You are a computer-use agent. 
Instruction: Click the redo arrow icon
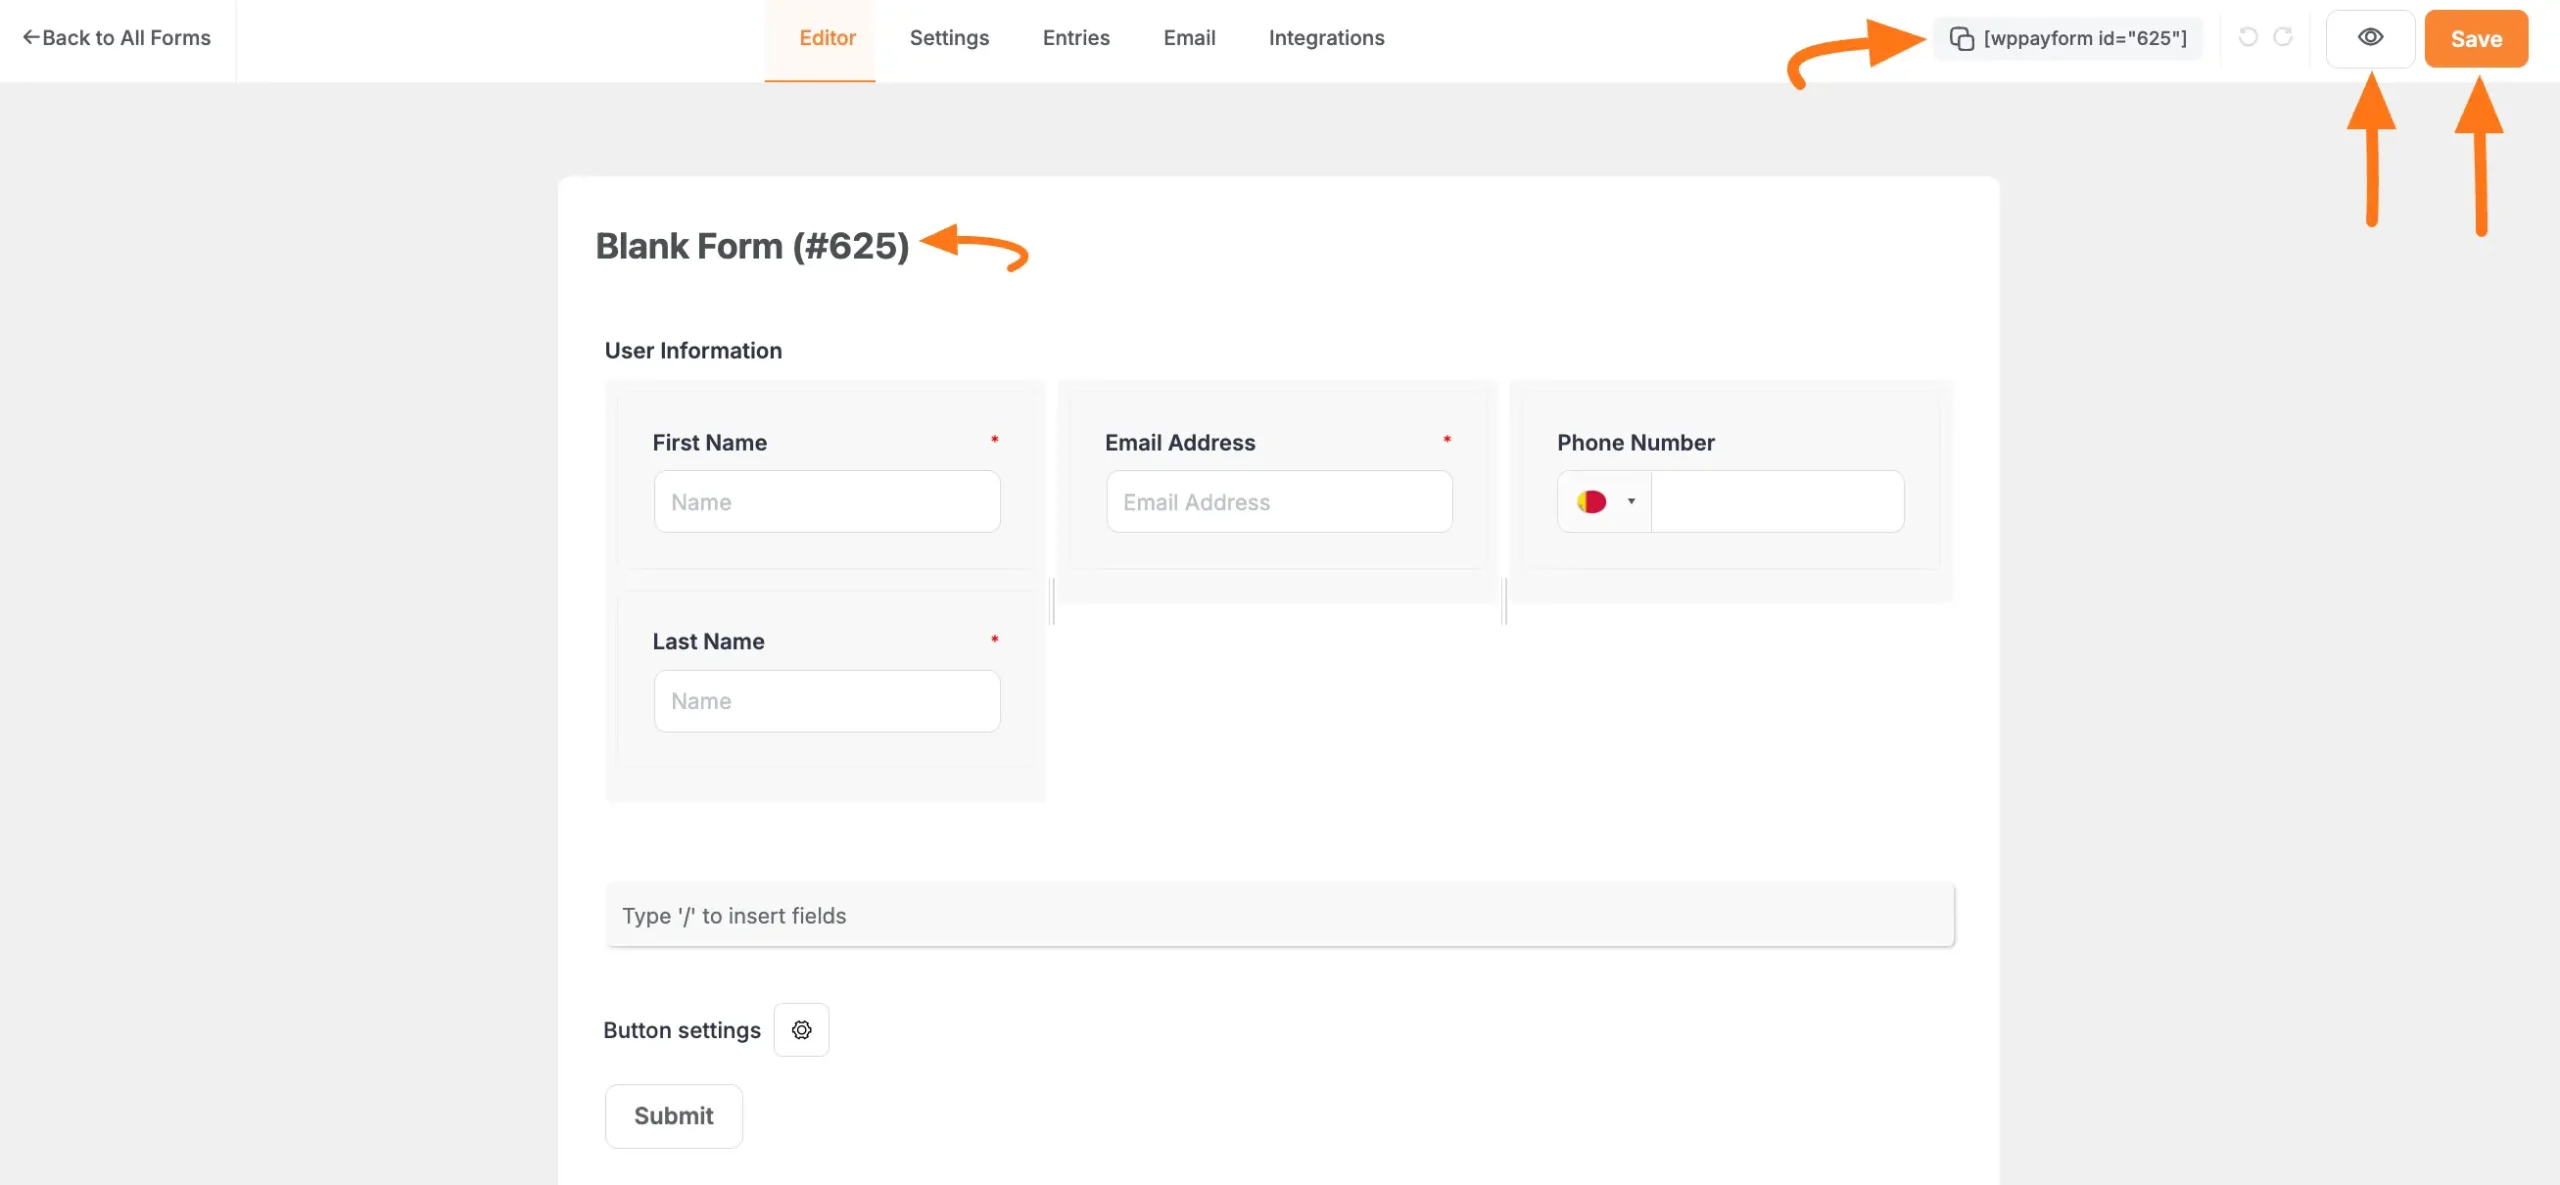[2283, 37]
